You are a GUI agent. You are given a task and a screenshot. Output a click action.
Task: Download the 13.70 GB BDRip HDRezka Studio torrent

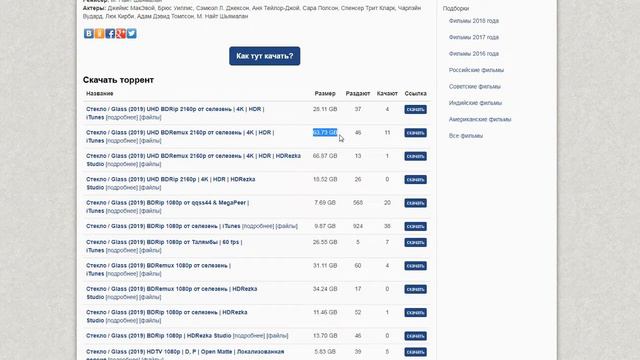coord(416,336)
